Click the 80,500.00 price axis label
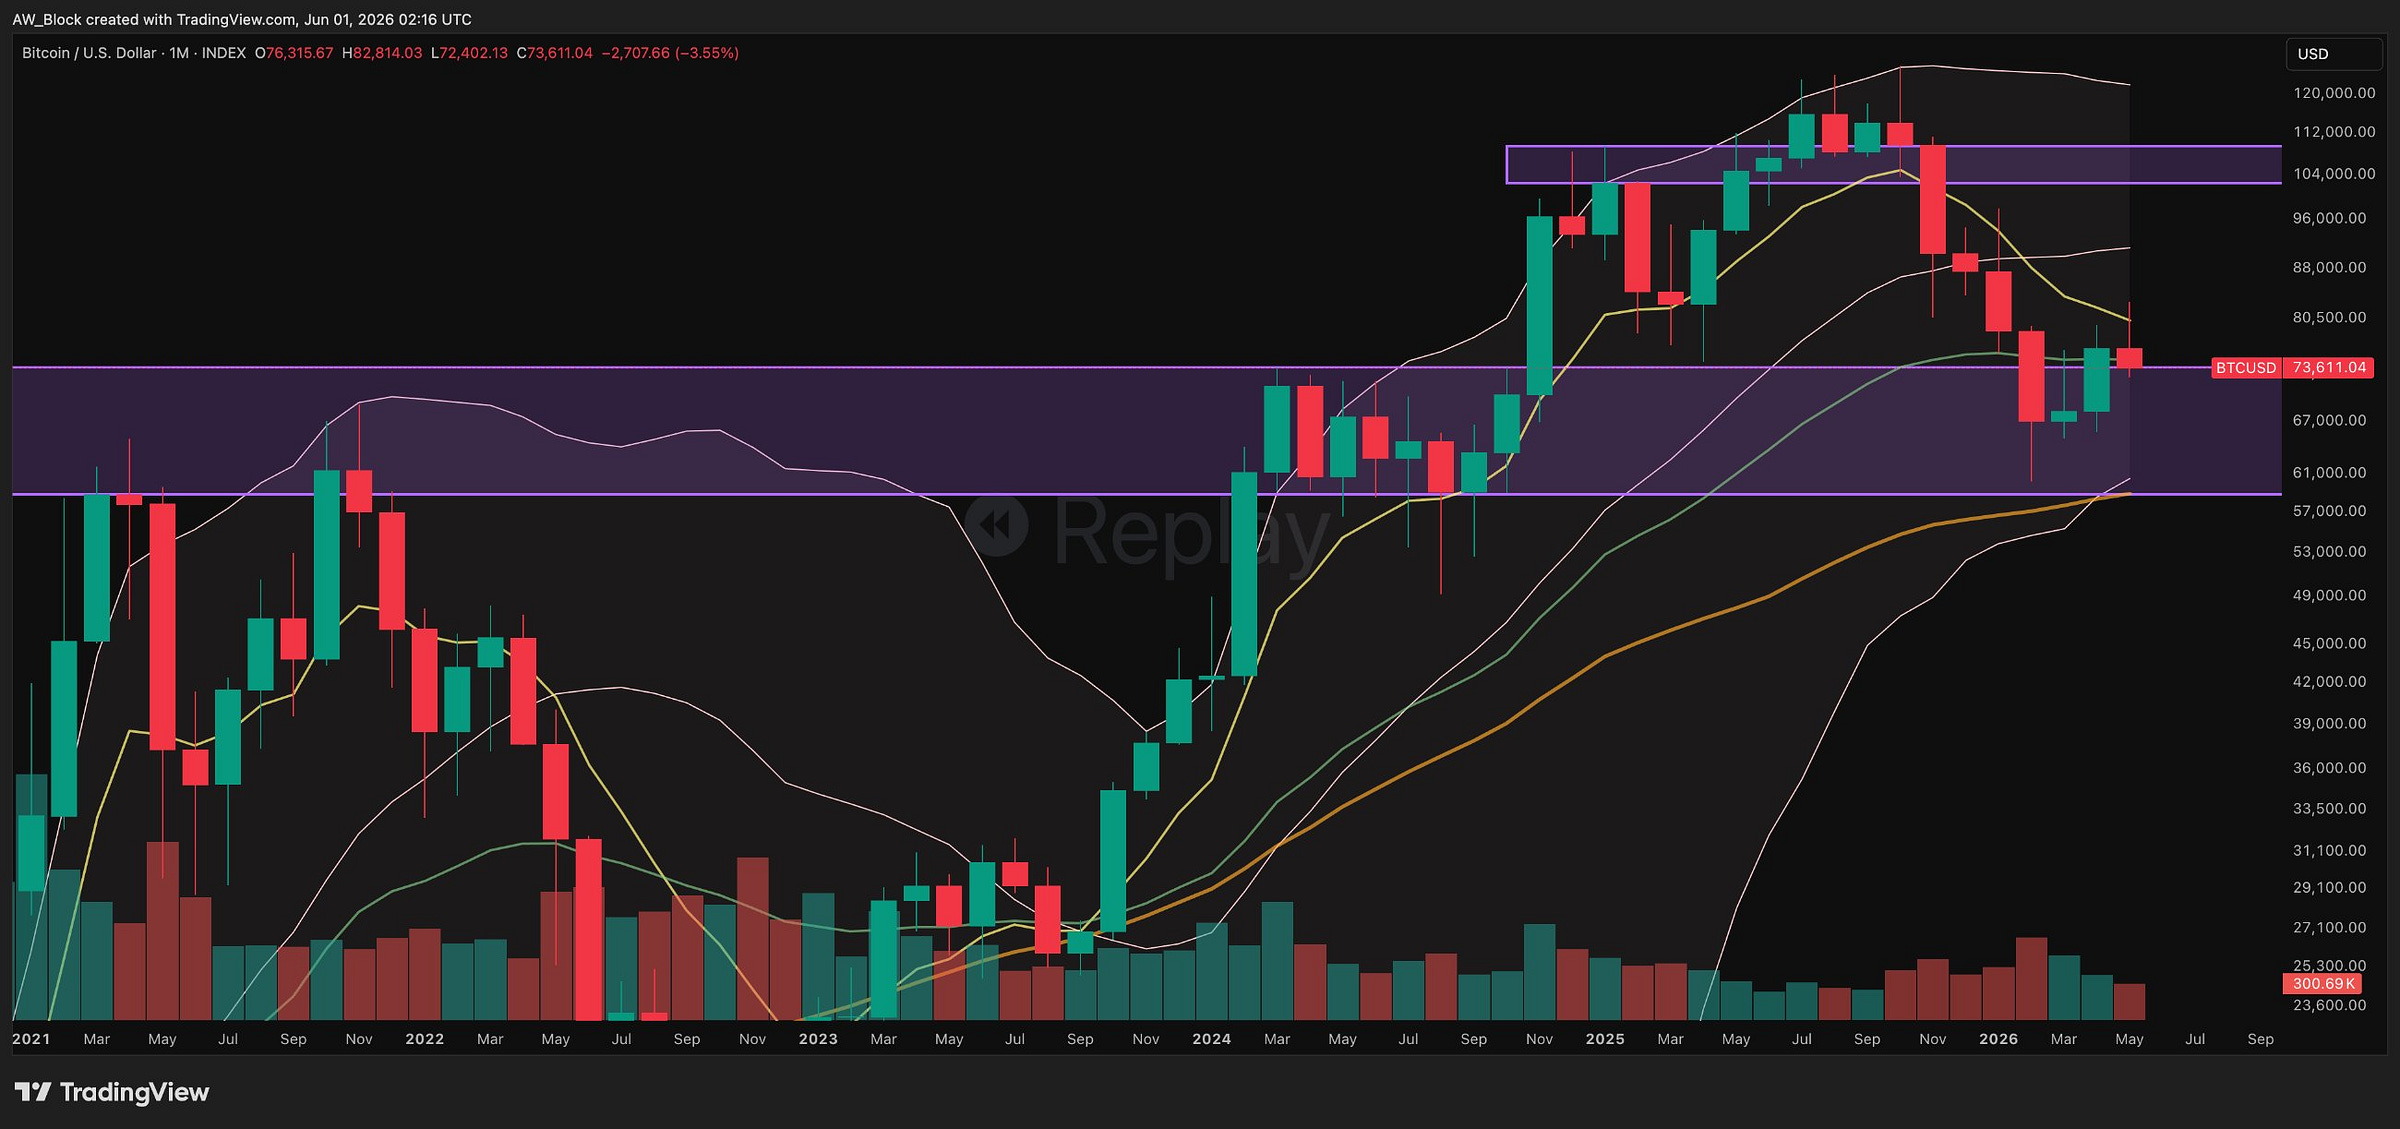The height and width of the screenshot is (1129, 2400). [x=2329, y=318]
